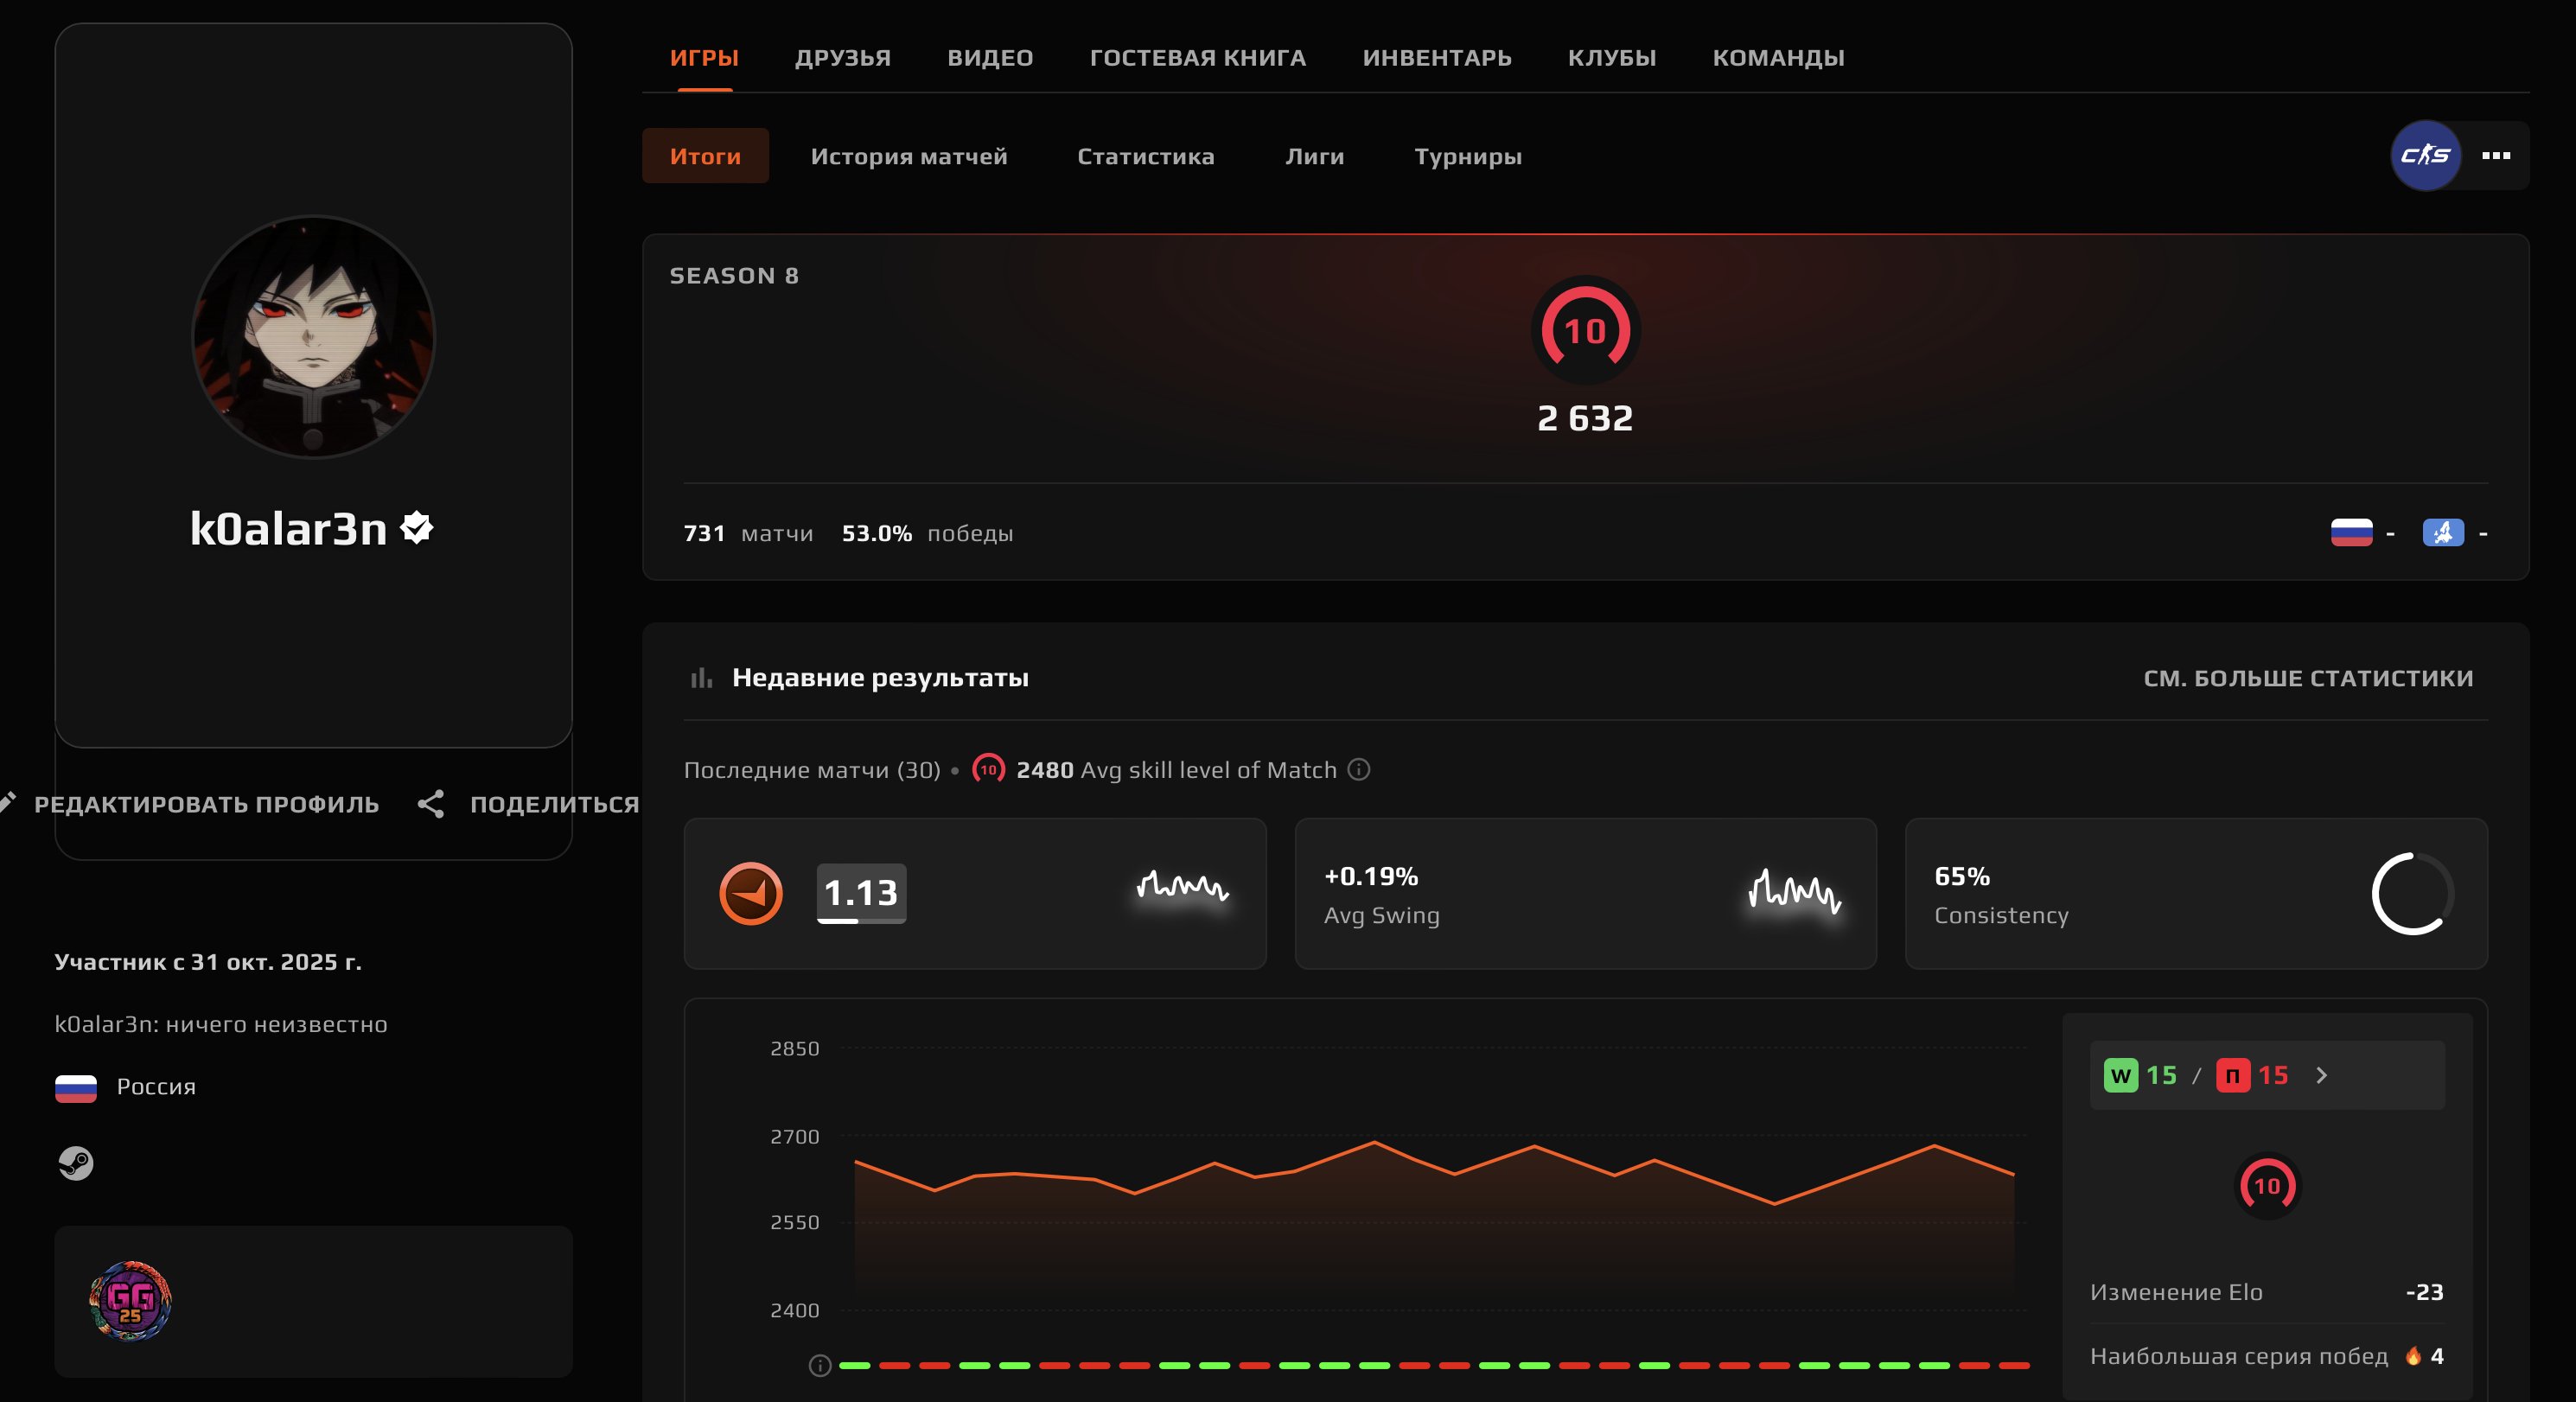
Task: Open the КОМАНДЫ tab
Action: point(1778,57)
